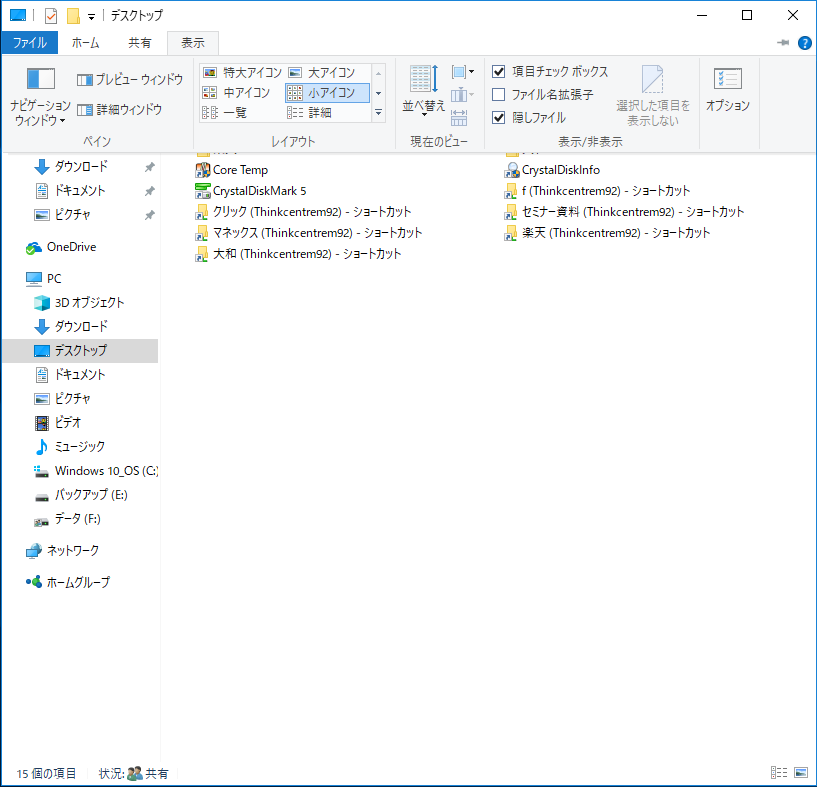Toggle the Details window pane
The height and width of the screenshot is (787, 817).
click(x=119, y=109)
